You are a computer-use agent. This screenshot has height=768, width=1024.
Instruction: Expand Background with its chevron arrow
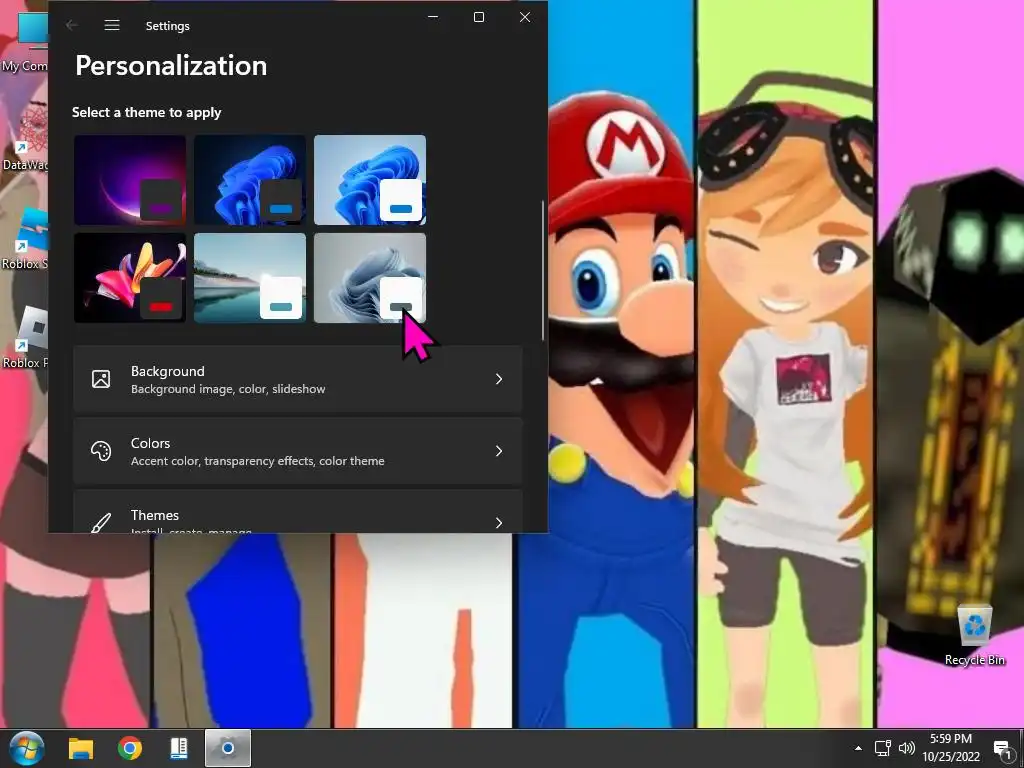(x=499, y=379)
